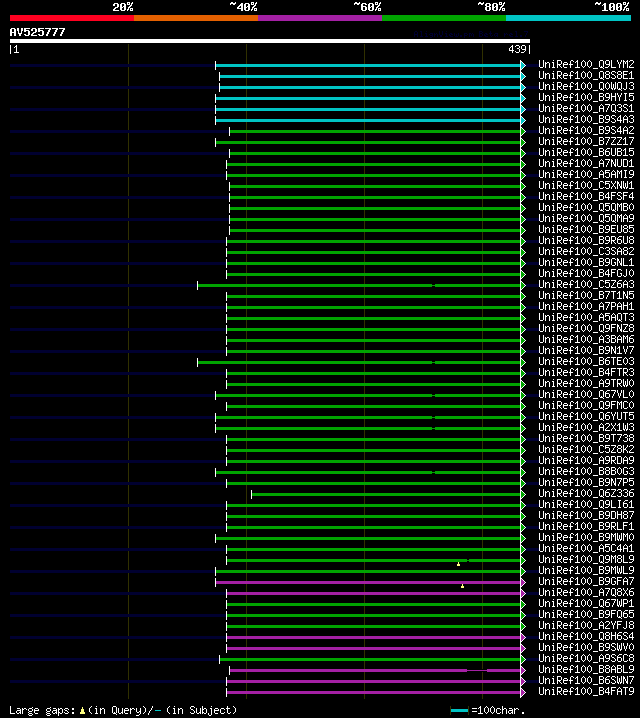Choose the UniRef100_C5Z6A3 label
The width and height of the screenshot is (640, 718).
click(x=586, y=284)
